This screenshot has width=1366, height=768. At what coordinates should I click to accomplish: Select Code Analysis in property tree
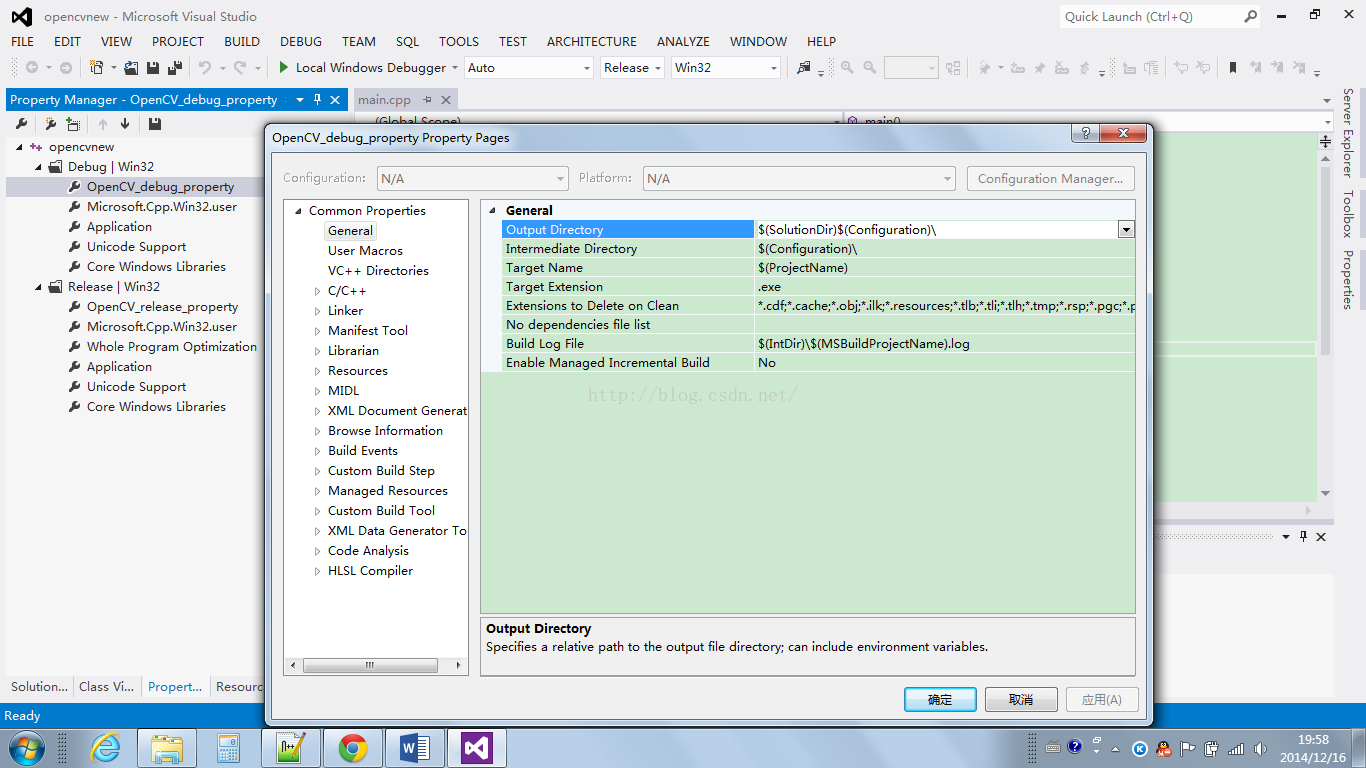(368, 551)
